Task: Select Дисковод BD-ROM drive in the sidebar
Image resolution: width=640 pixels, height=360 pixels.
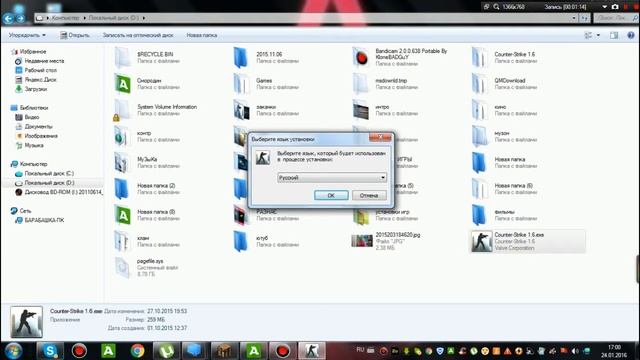Action: click(64, 192)
